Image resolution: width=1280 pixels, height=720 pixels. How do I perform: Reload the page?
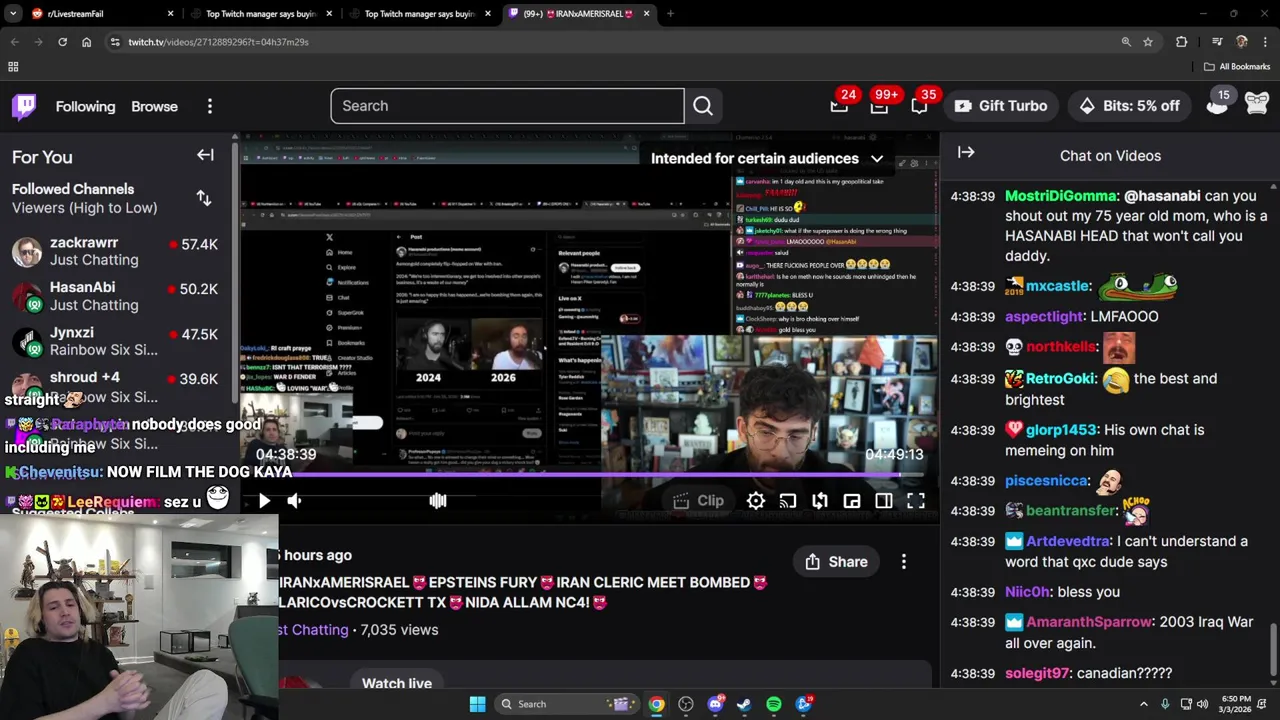[62, 42]
